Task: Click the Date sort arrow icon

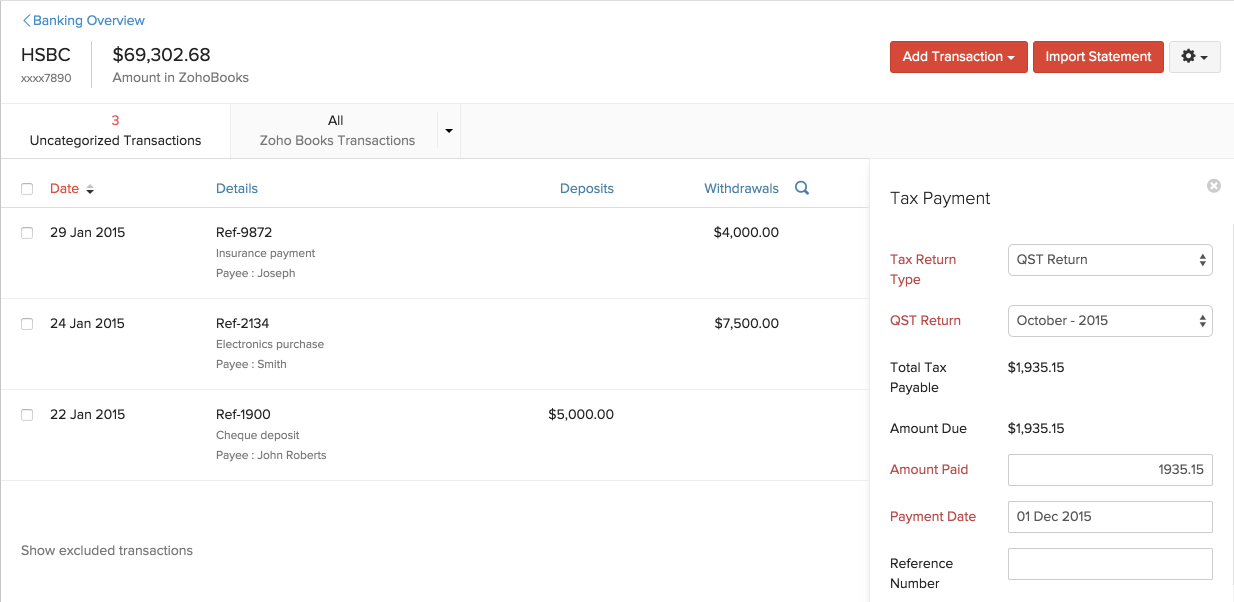Action: pyautogui.click(x=90, y=189)
